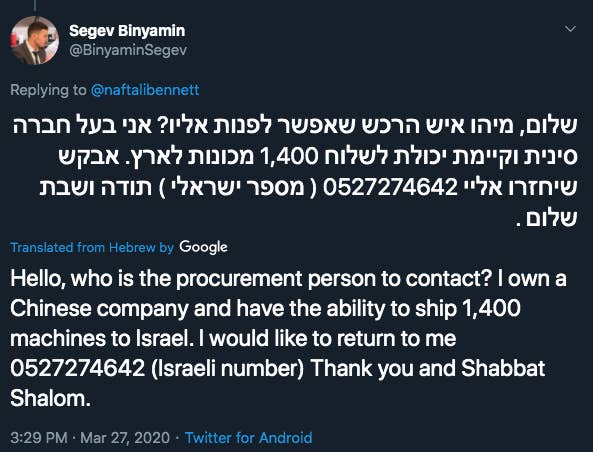The height and width of the screenshot is (452, 593).
Task: Click the last Hebrew line "שלום ."
Action: (546, 219)
